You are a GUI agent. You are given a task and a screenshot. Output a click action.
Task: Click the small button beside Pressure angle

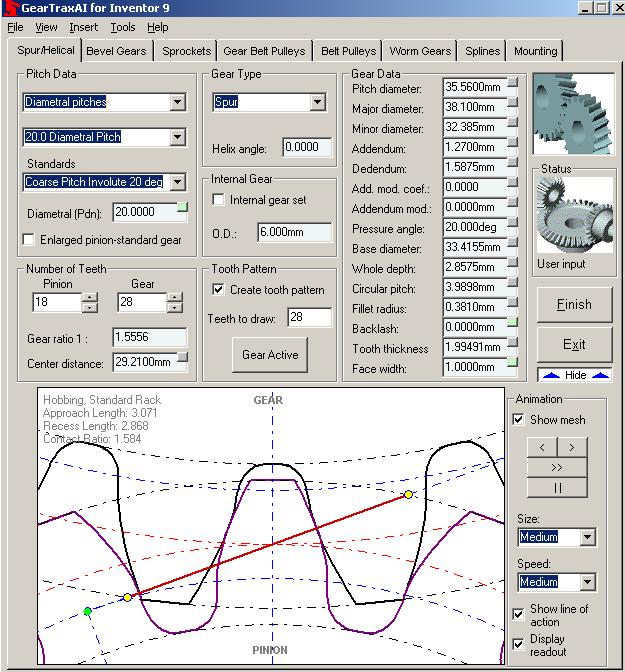512,222
